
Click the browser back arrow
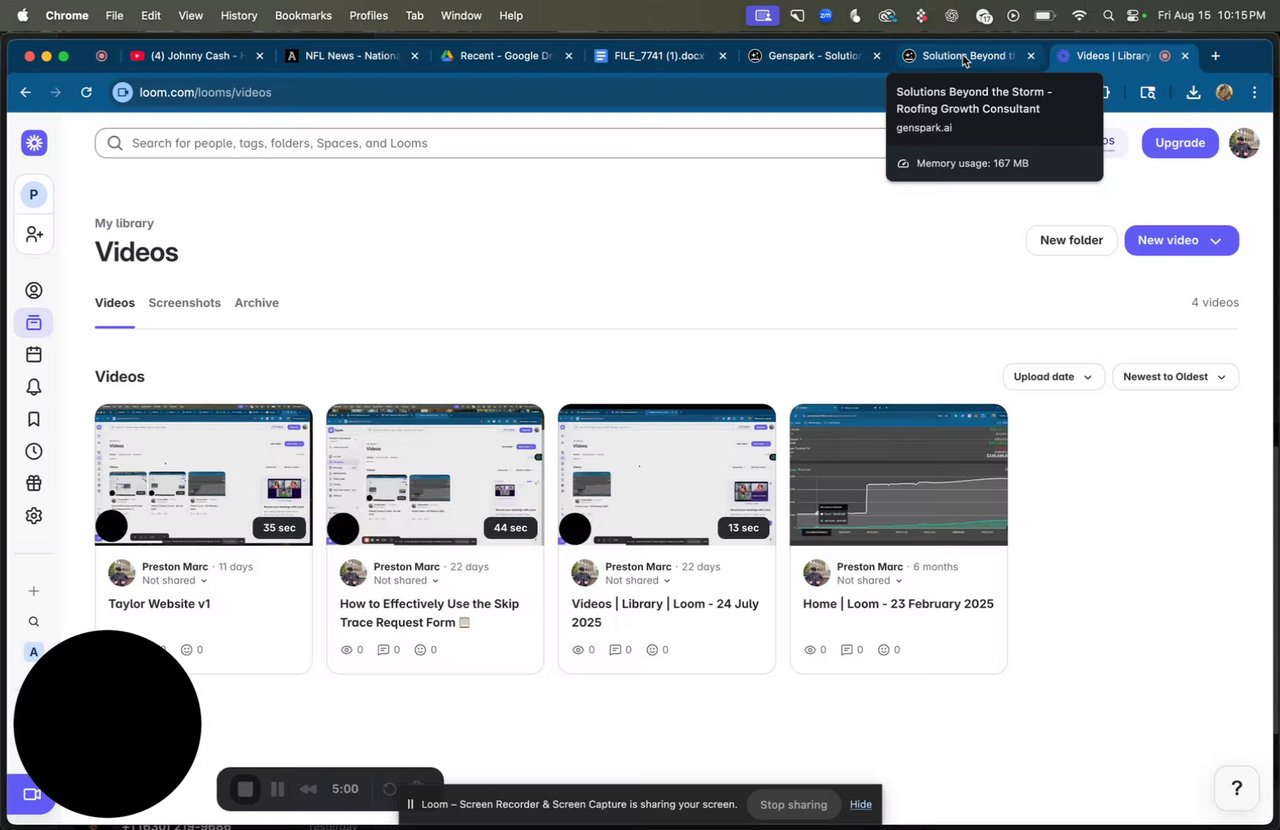pos(26,92)
